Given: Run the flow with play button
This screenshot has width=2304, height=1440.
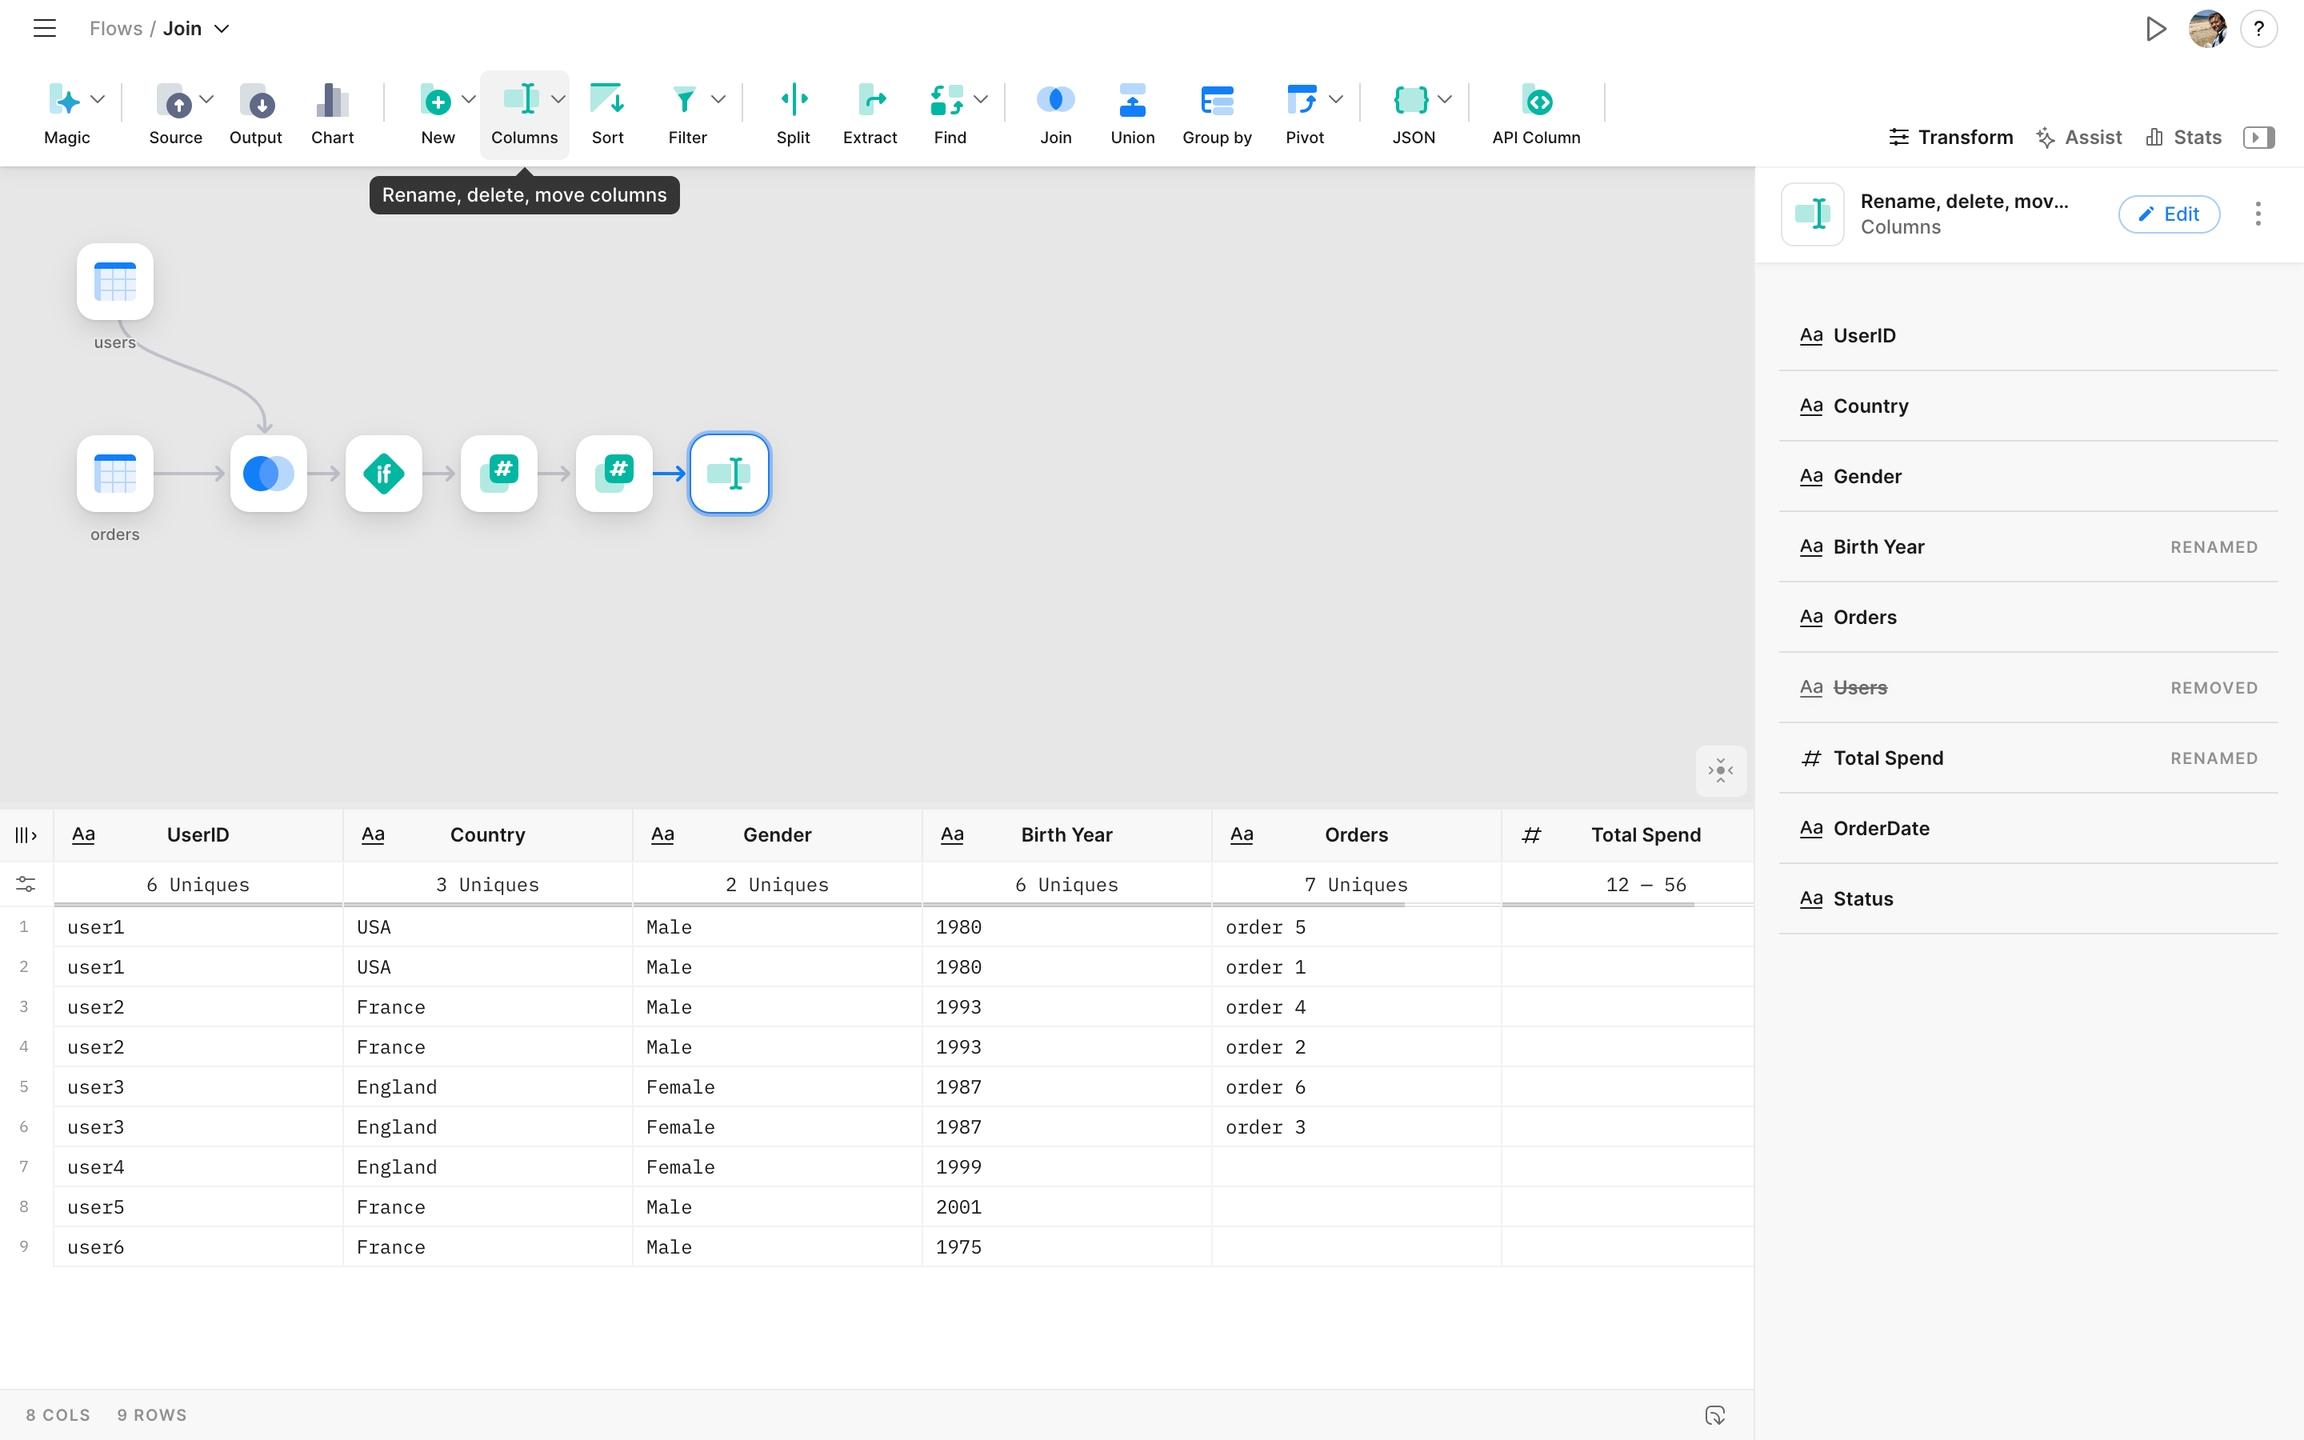Looking at the screenshot, I should coord(2155,29).
